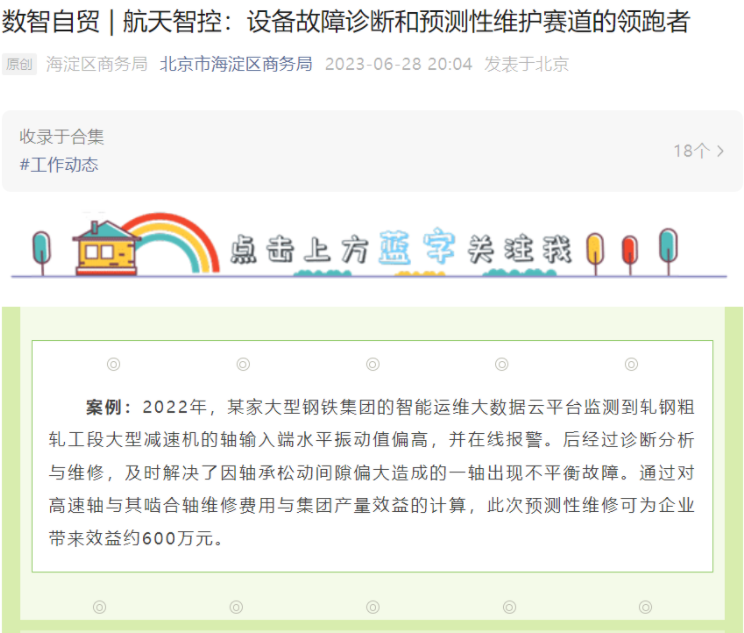Screen dimensions: 744x633
Task: Click the publish date 2023-06-28 20:04
Action: pos(399,64)
